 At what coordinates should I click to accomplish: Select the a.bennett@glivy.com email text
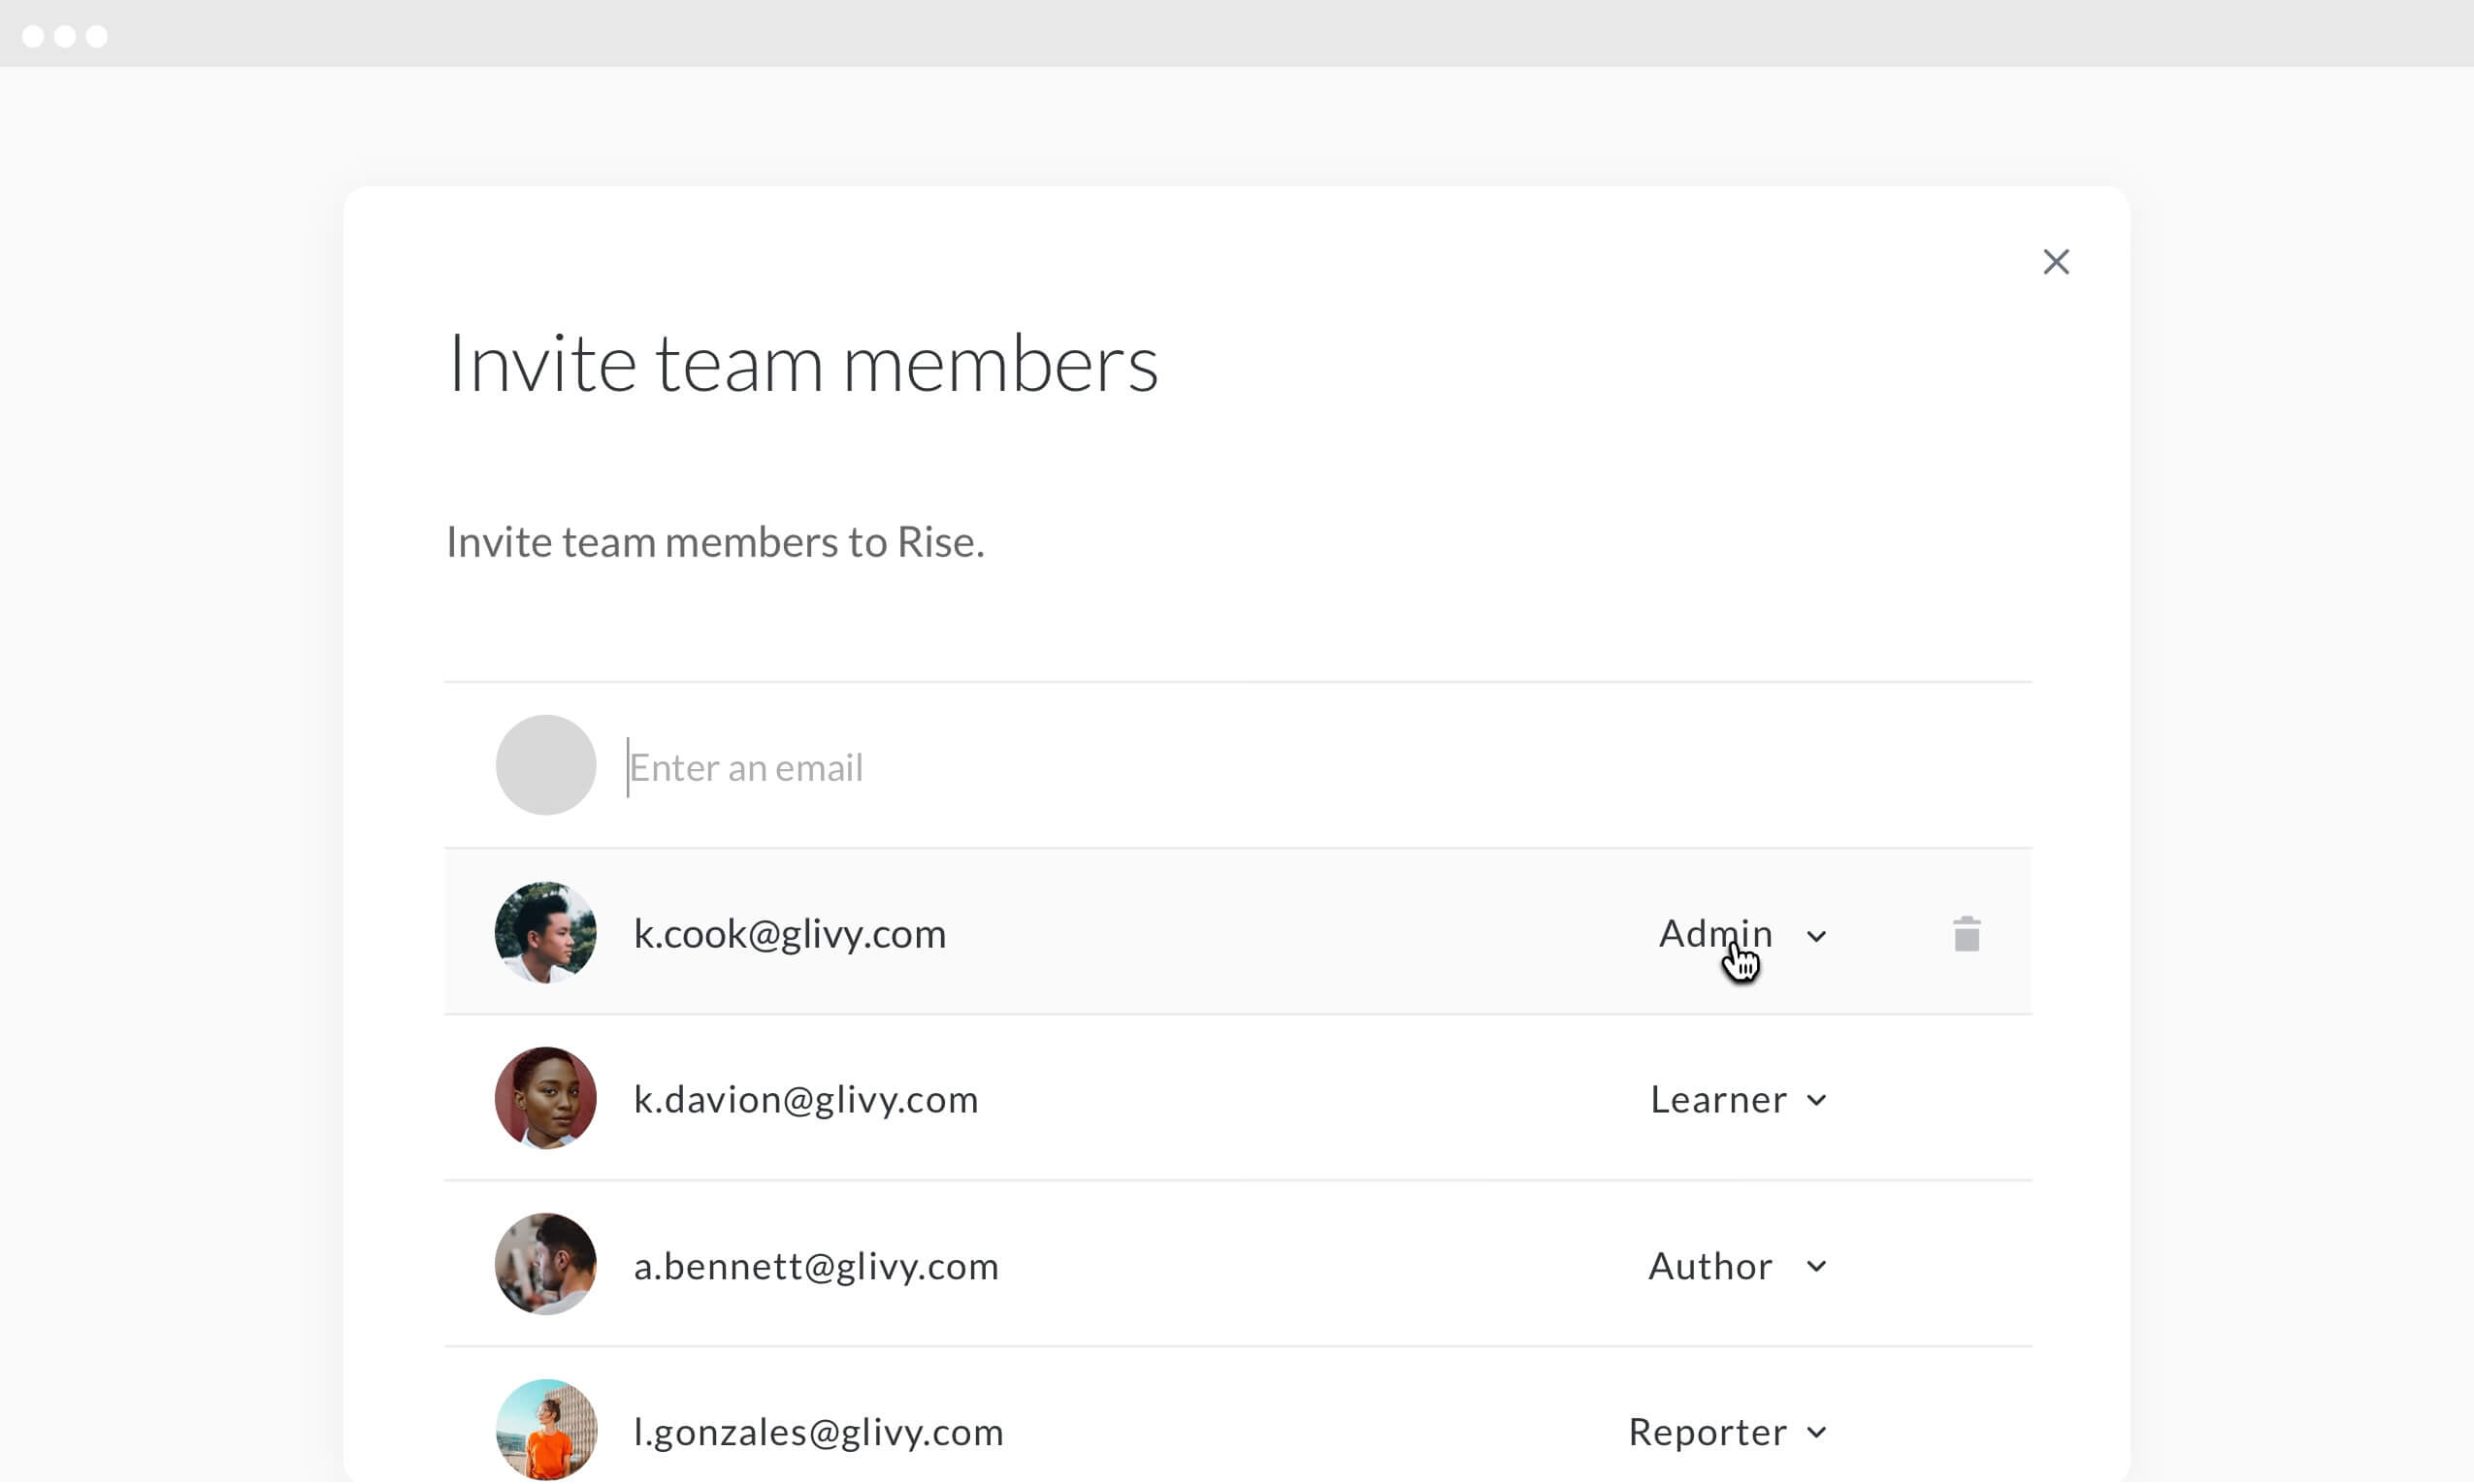(816, 1266)
